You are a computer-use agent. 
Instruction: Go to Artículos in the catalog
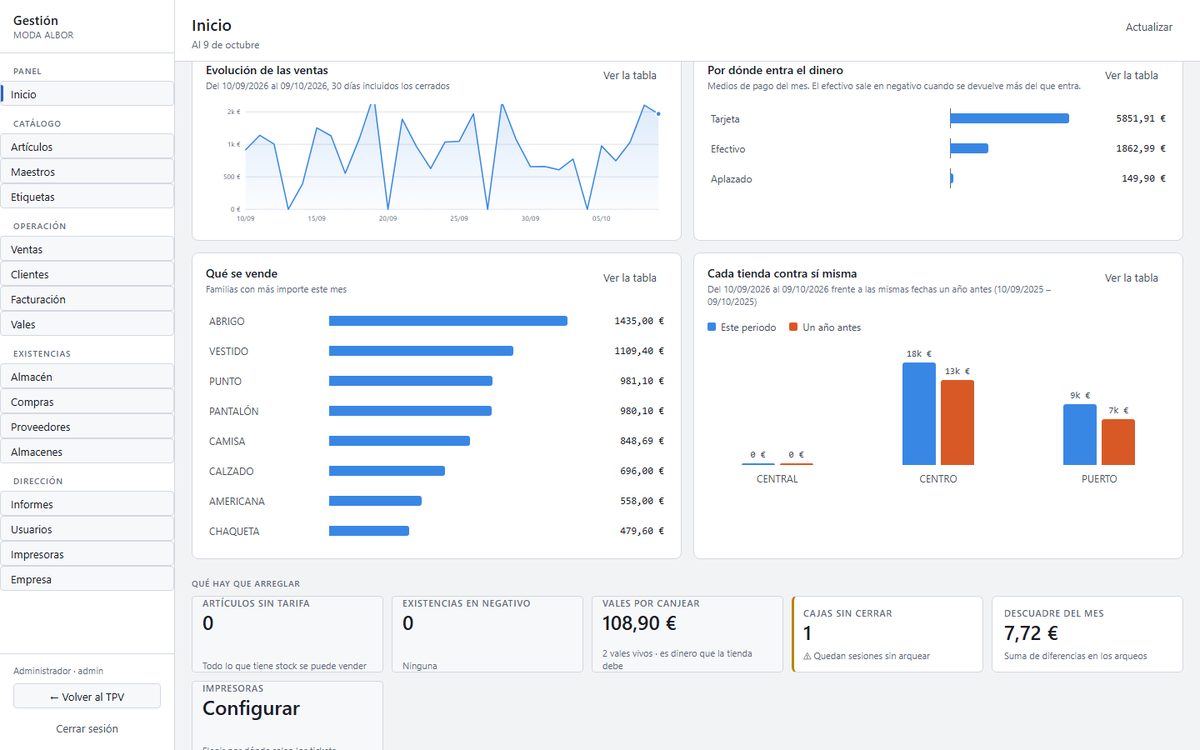coord(87,147)
